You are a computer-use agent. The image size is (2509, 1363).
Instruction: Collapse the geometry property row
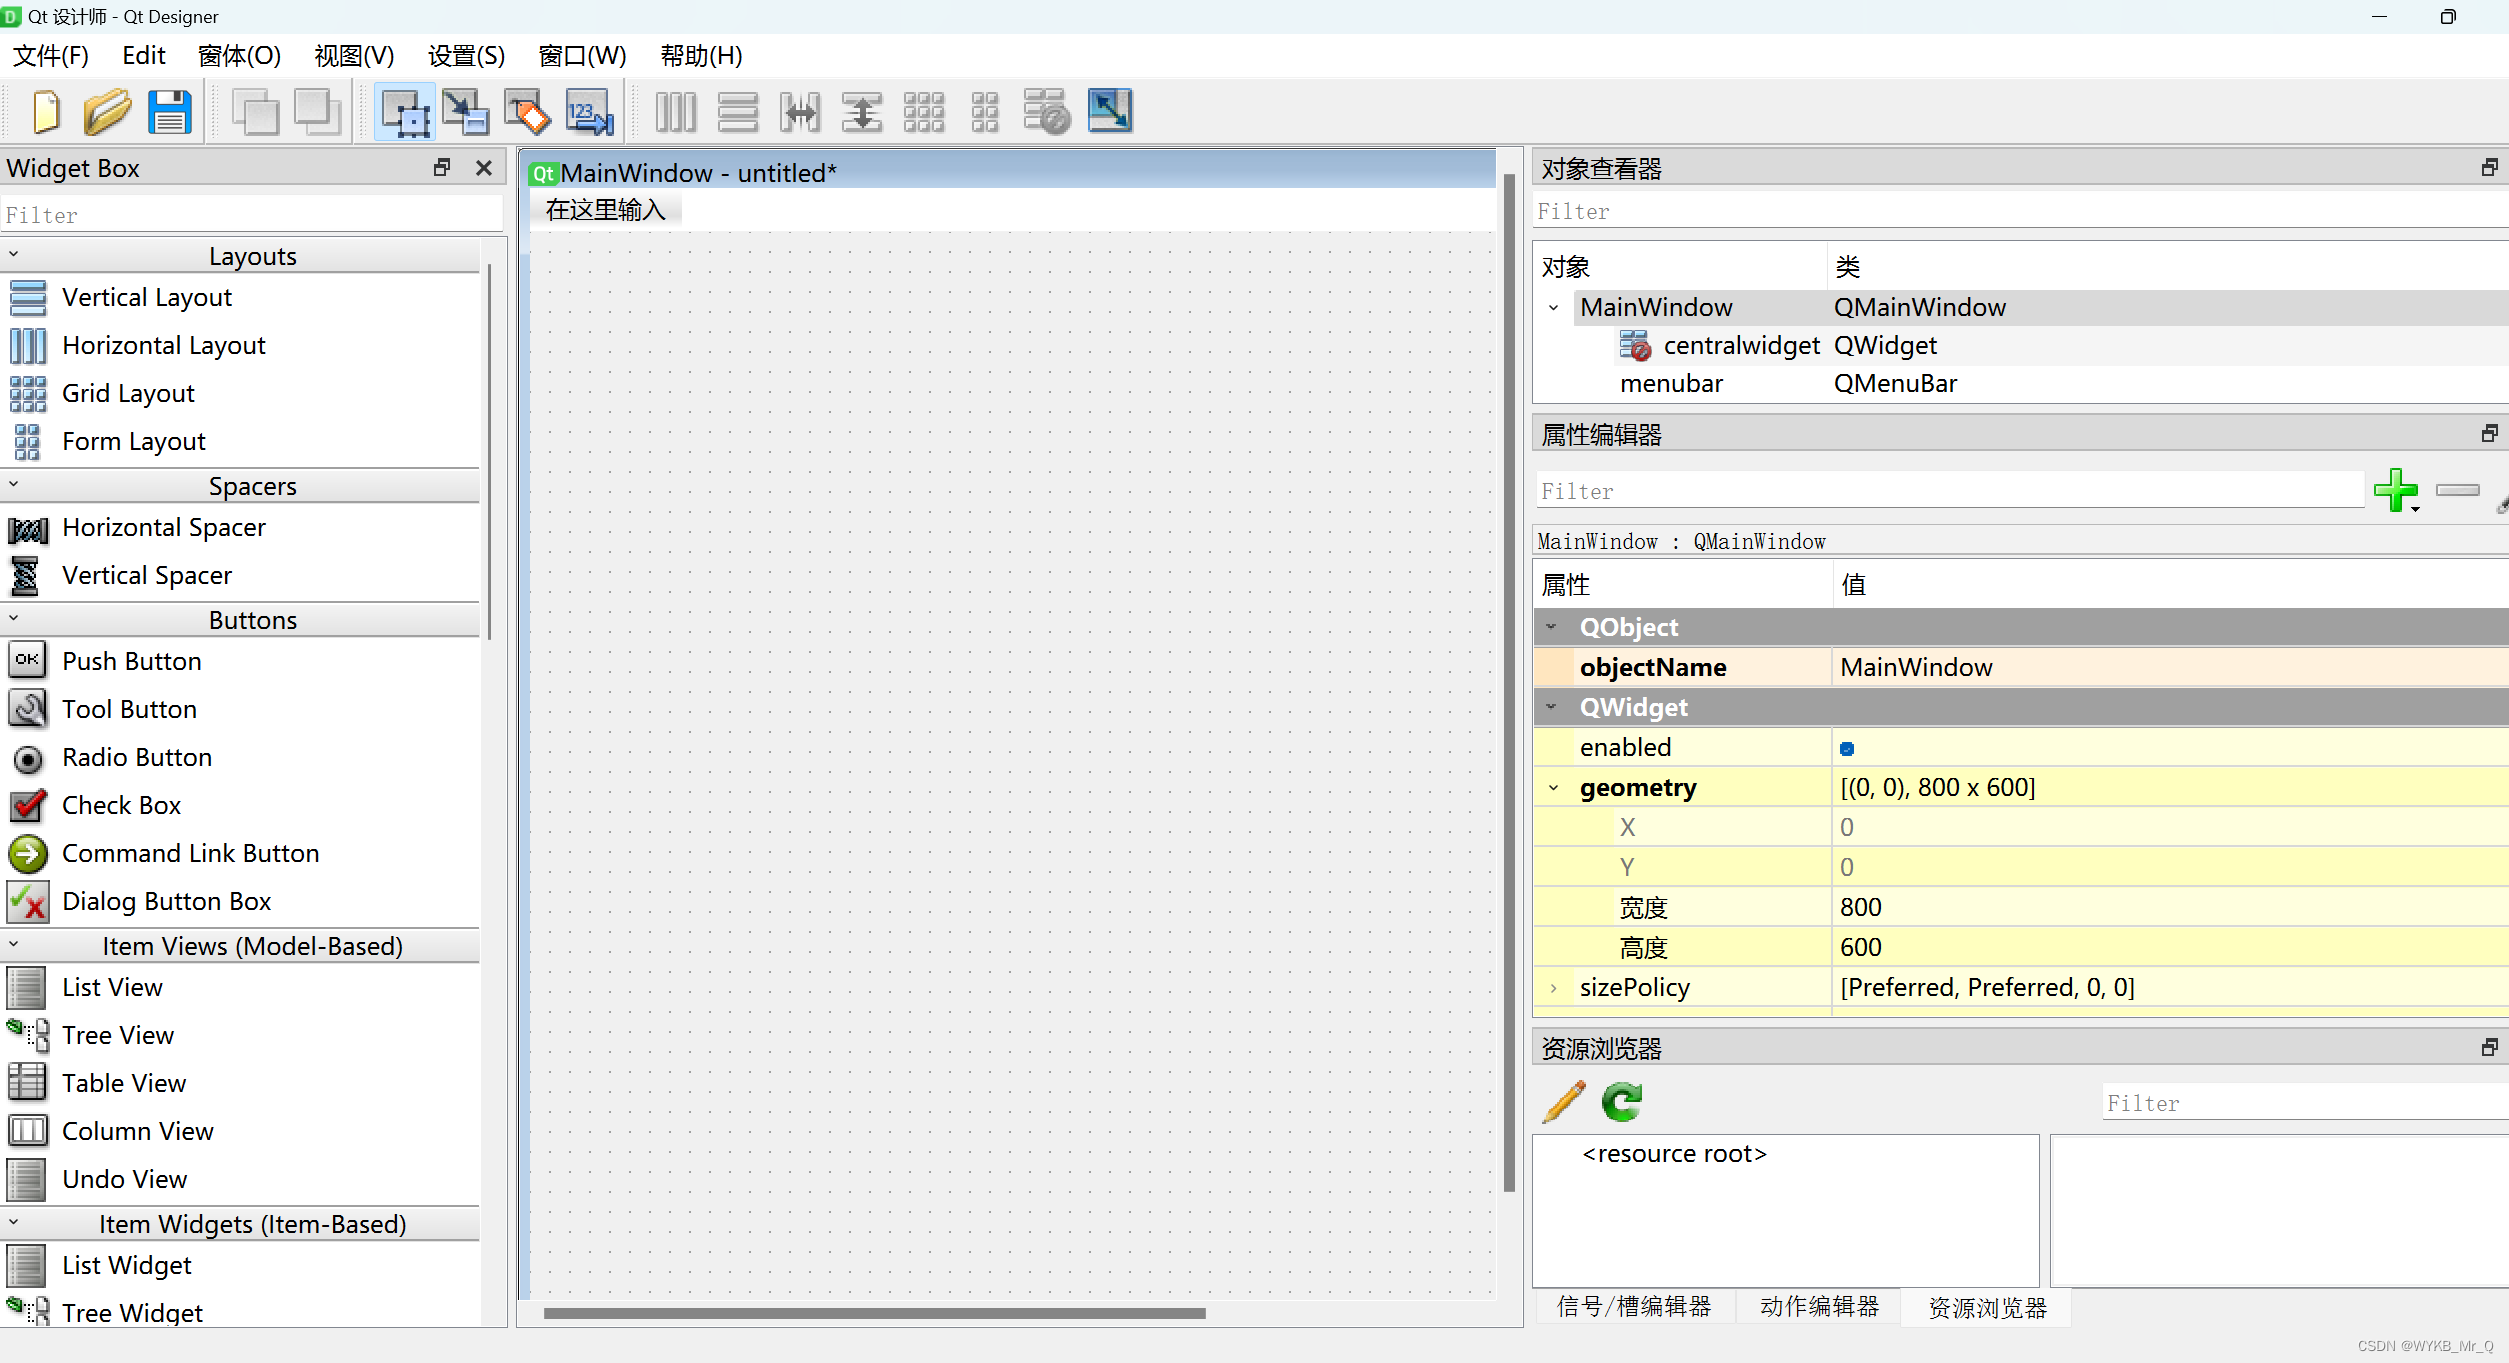pos(1553,788)
